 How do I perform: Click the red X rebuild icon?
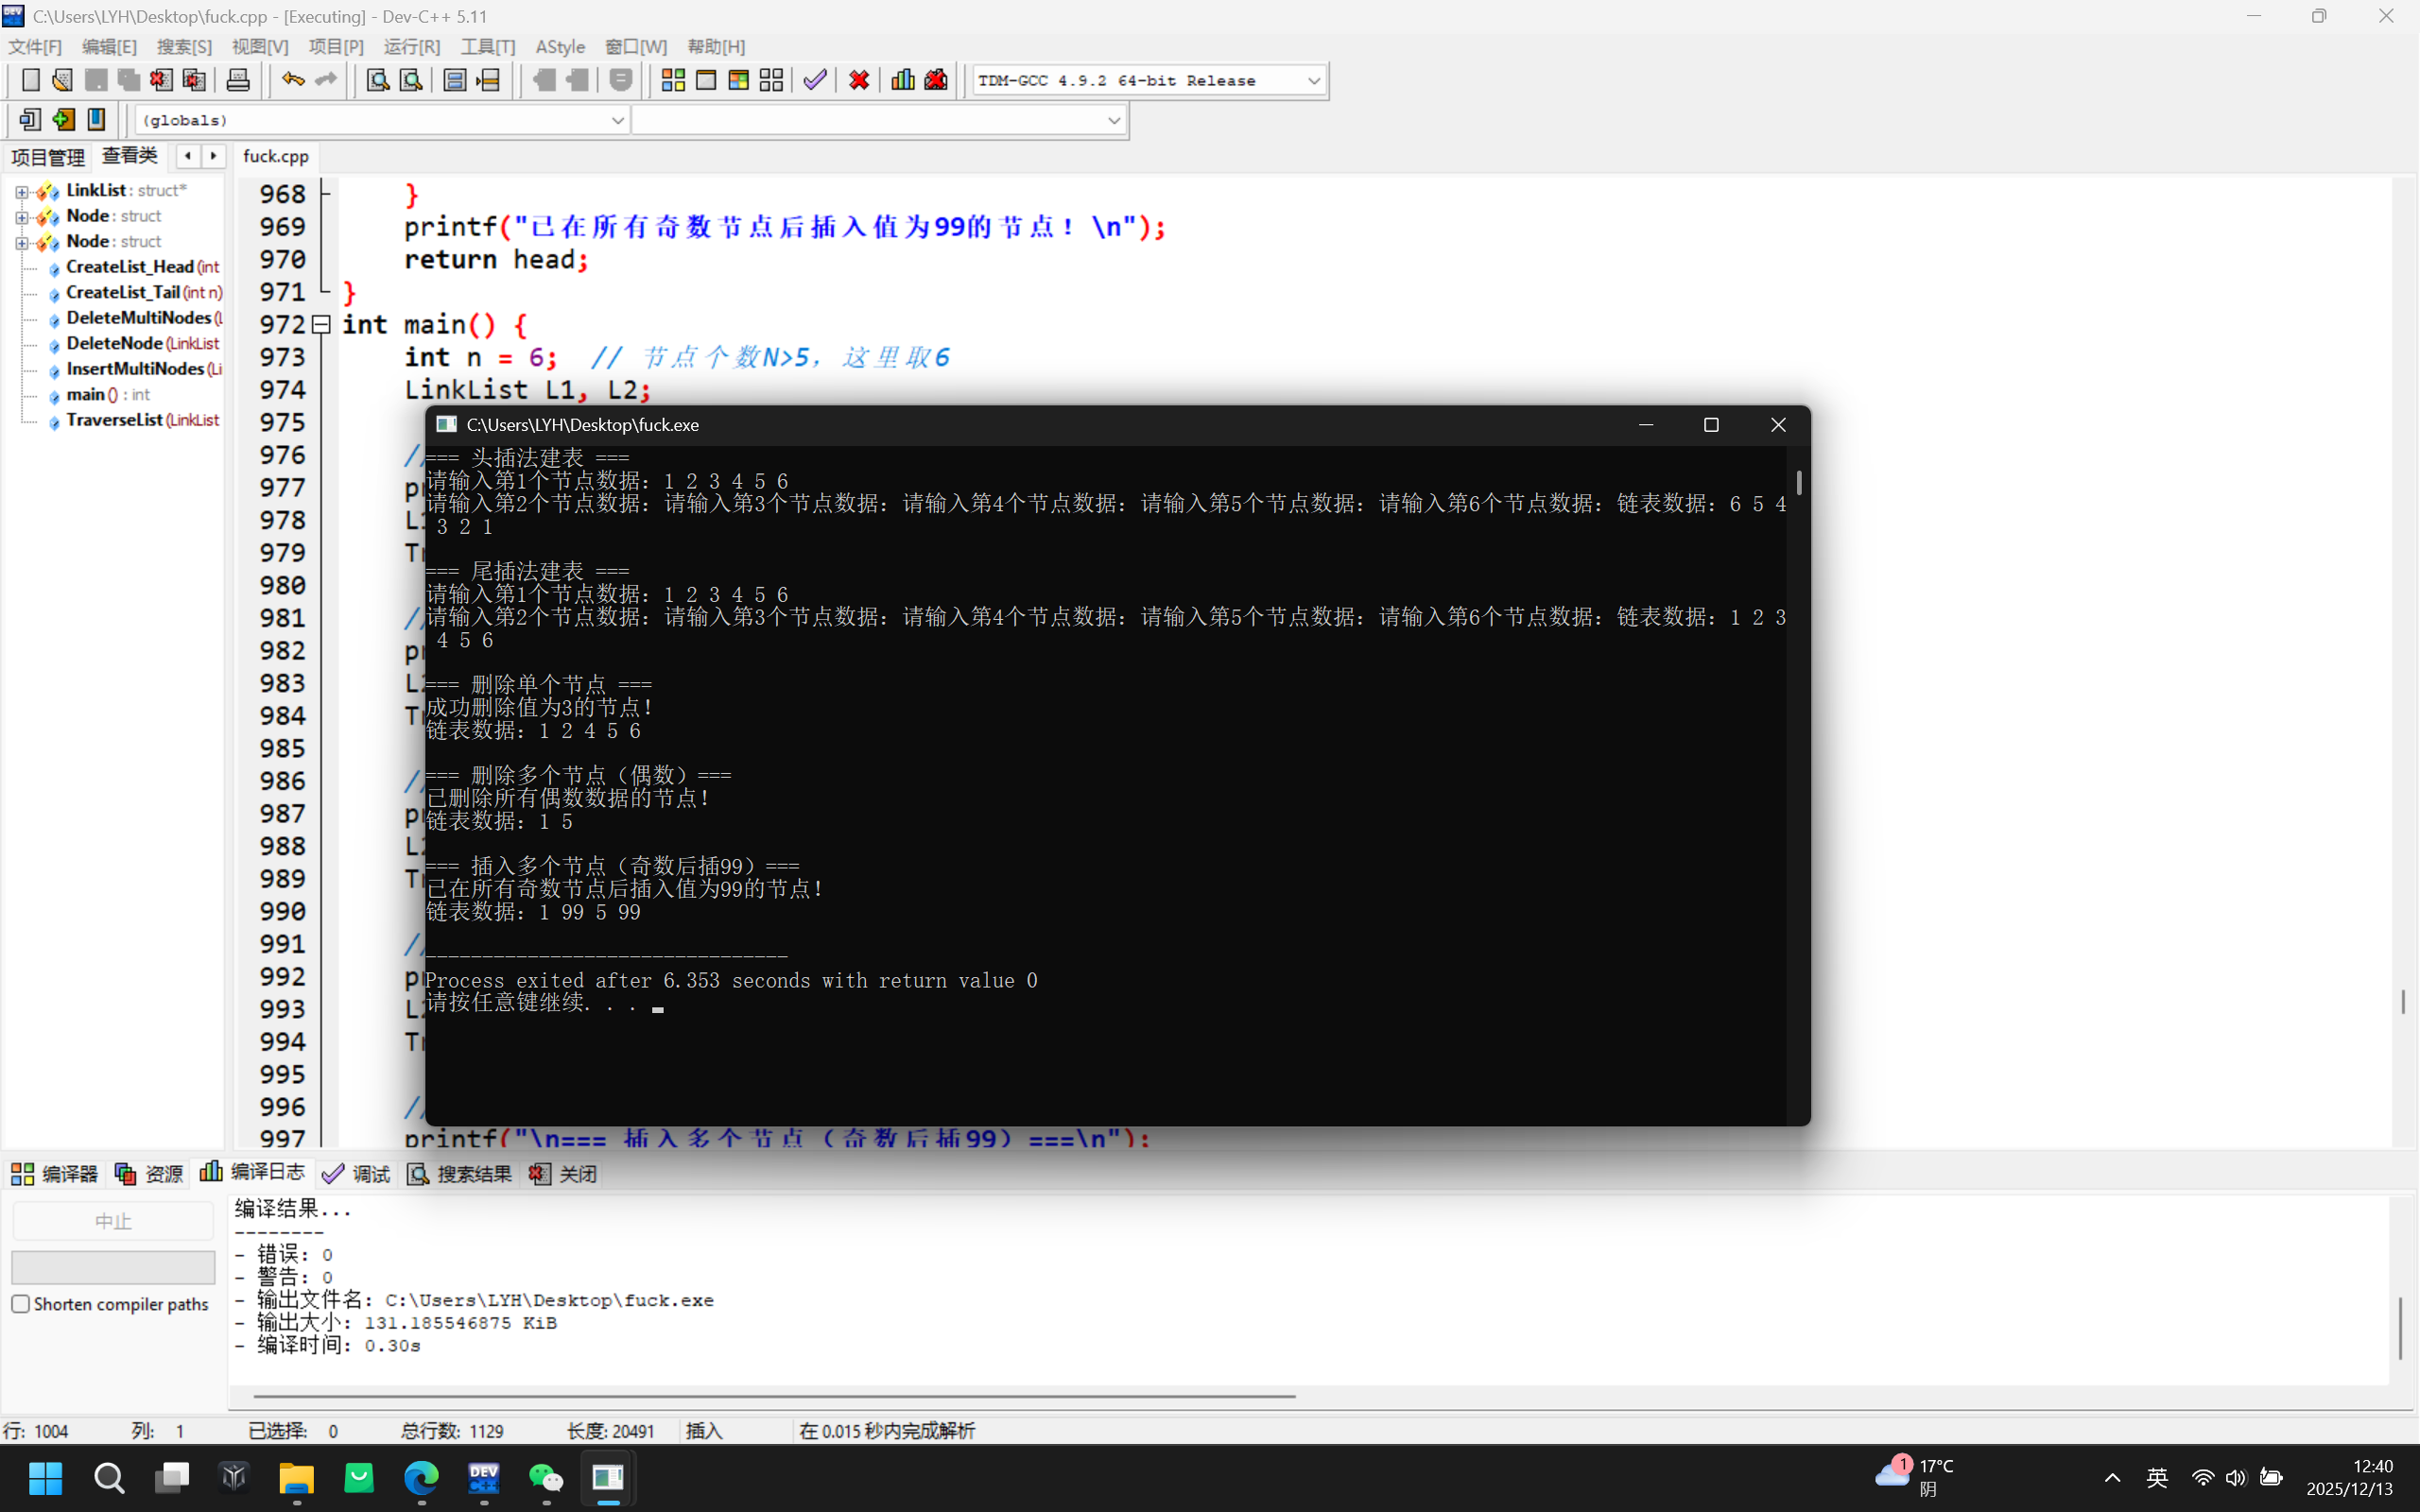coord(858,80)
